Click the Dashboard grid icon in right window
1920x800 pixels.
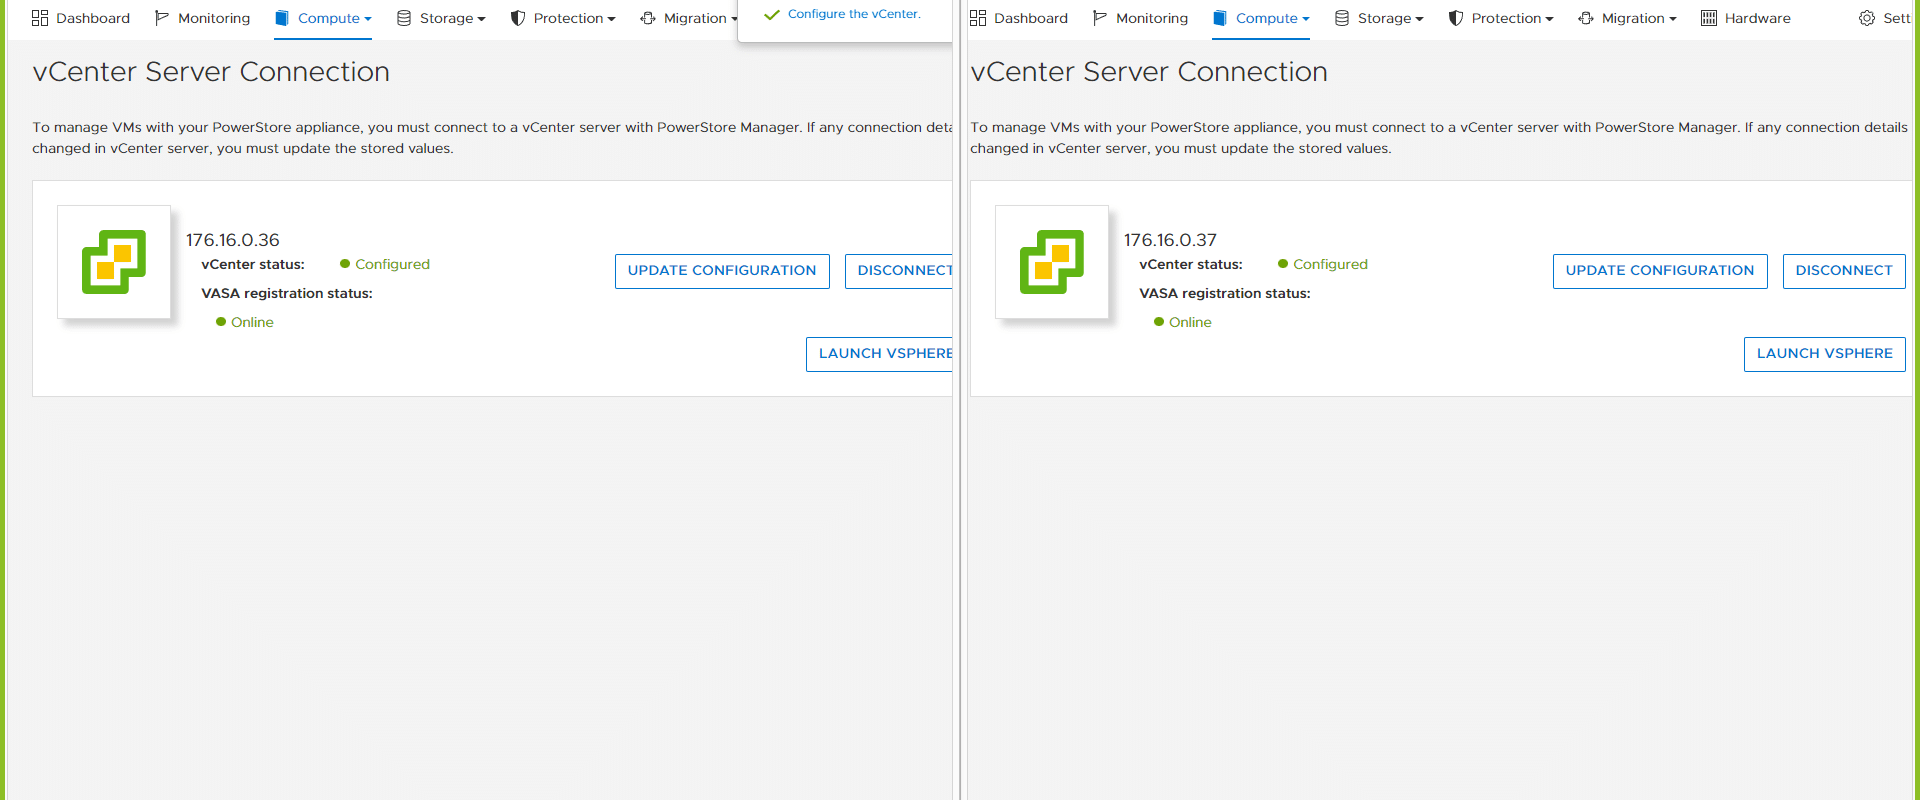978,18
